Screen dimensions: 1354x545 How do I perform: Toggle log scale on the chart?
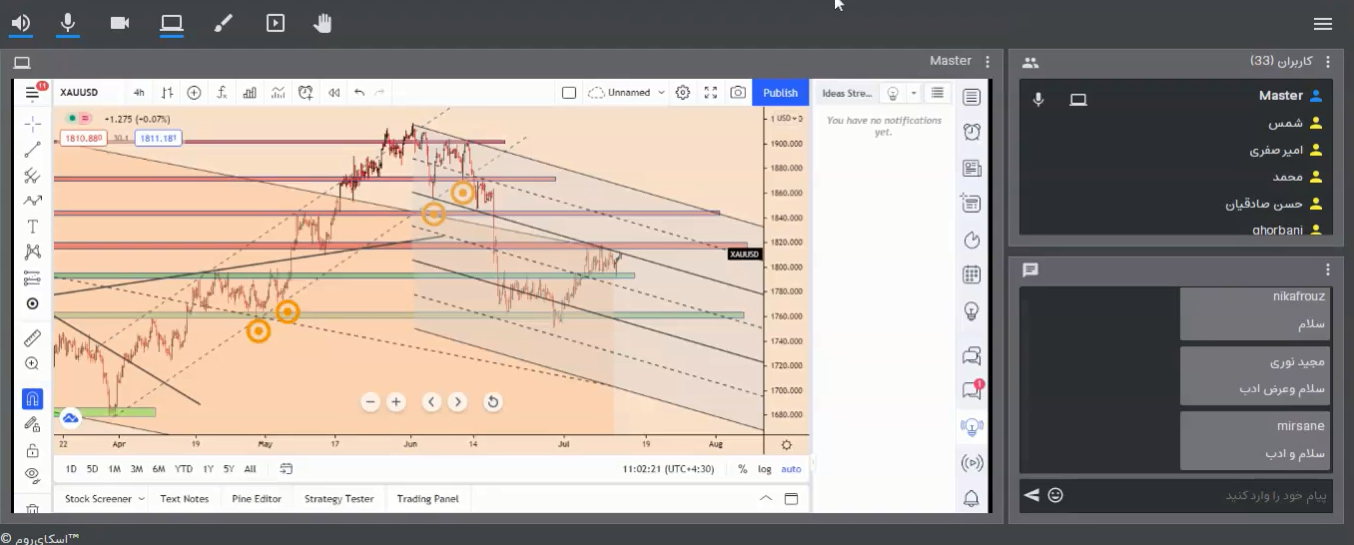tap(765, 469)
